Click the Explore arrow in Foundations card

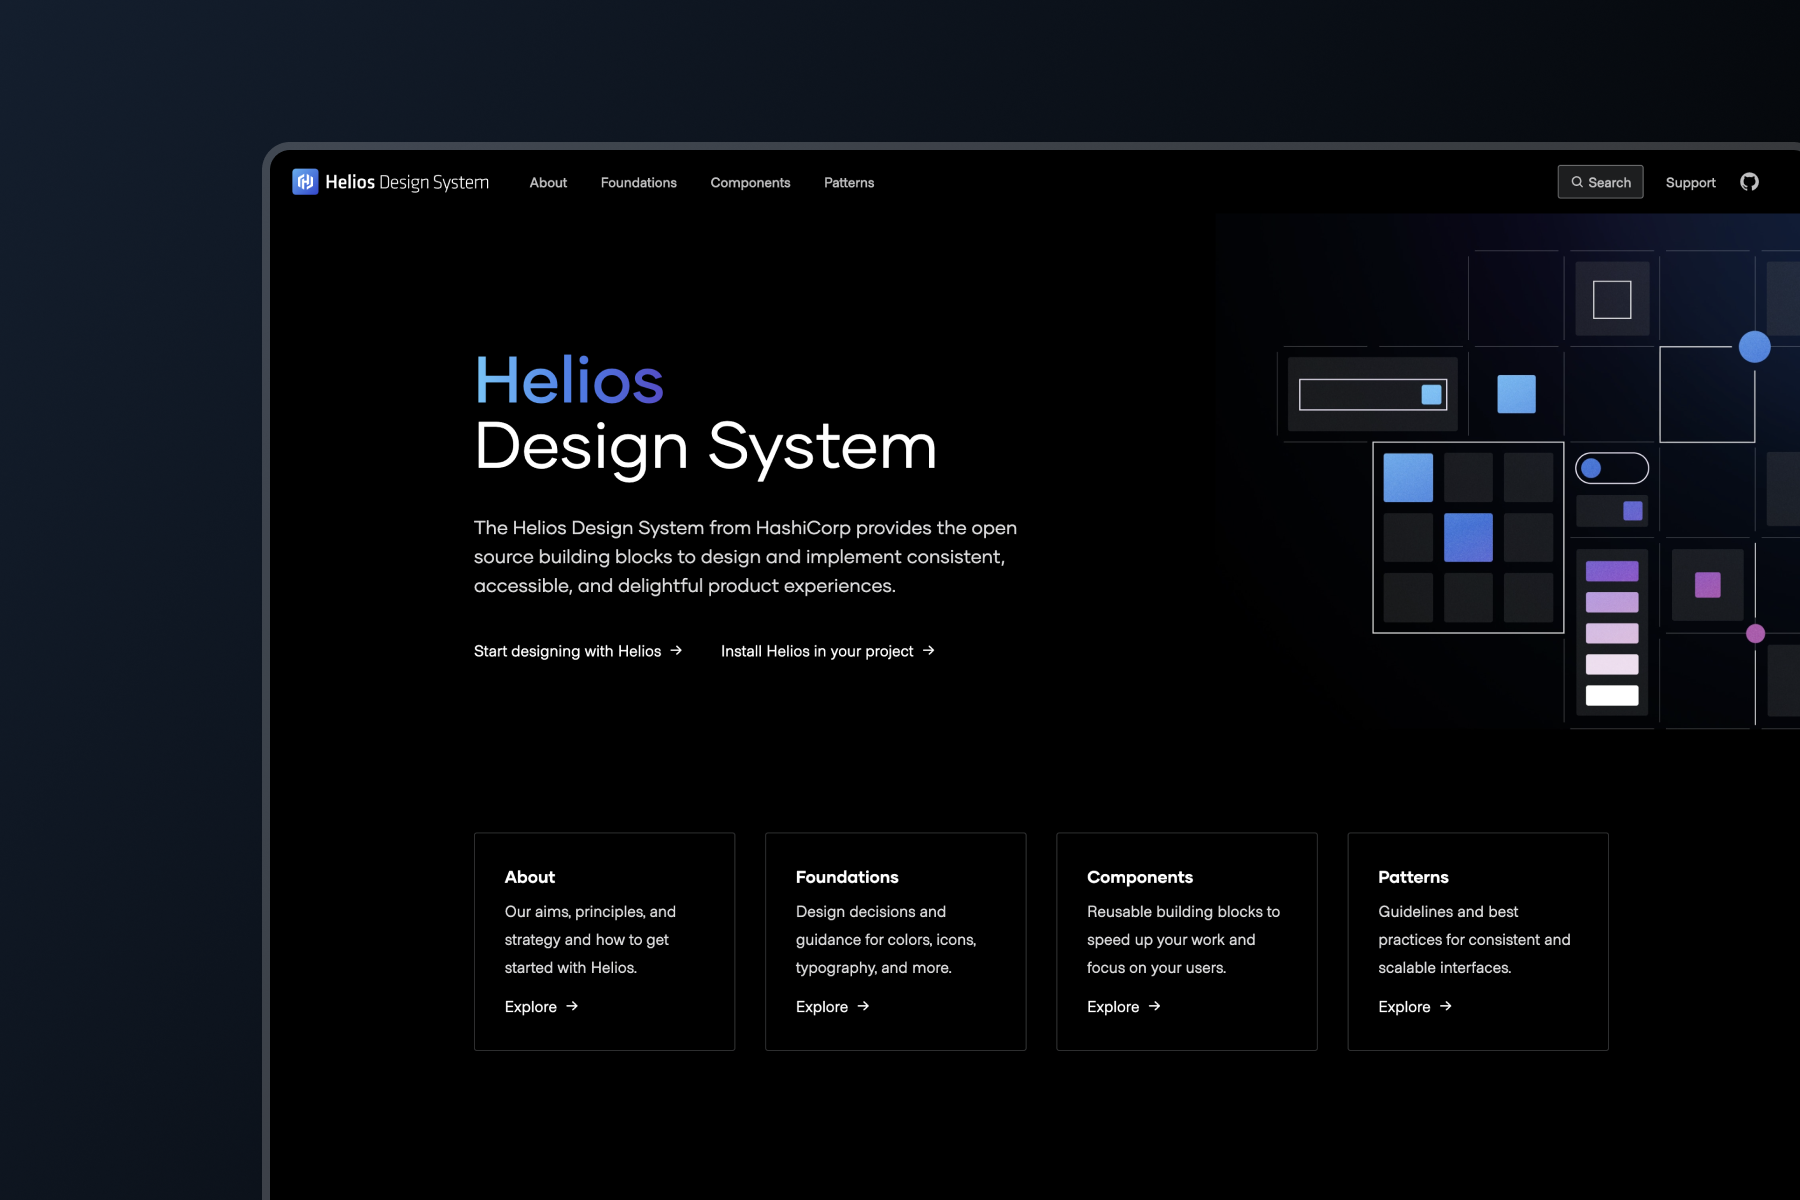coord(863,1007)
